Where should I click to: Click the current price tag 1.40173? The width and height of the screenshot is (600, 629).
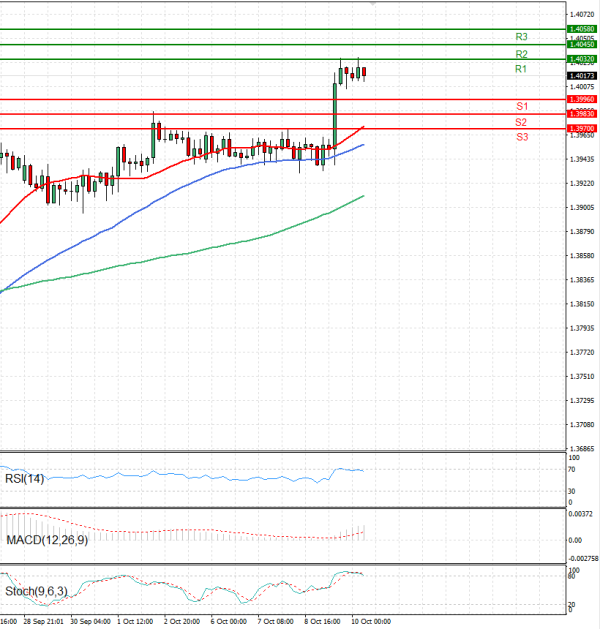(x=581, y=76)
